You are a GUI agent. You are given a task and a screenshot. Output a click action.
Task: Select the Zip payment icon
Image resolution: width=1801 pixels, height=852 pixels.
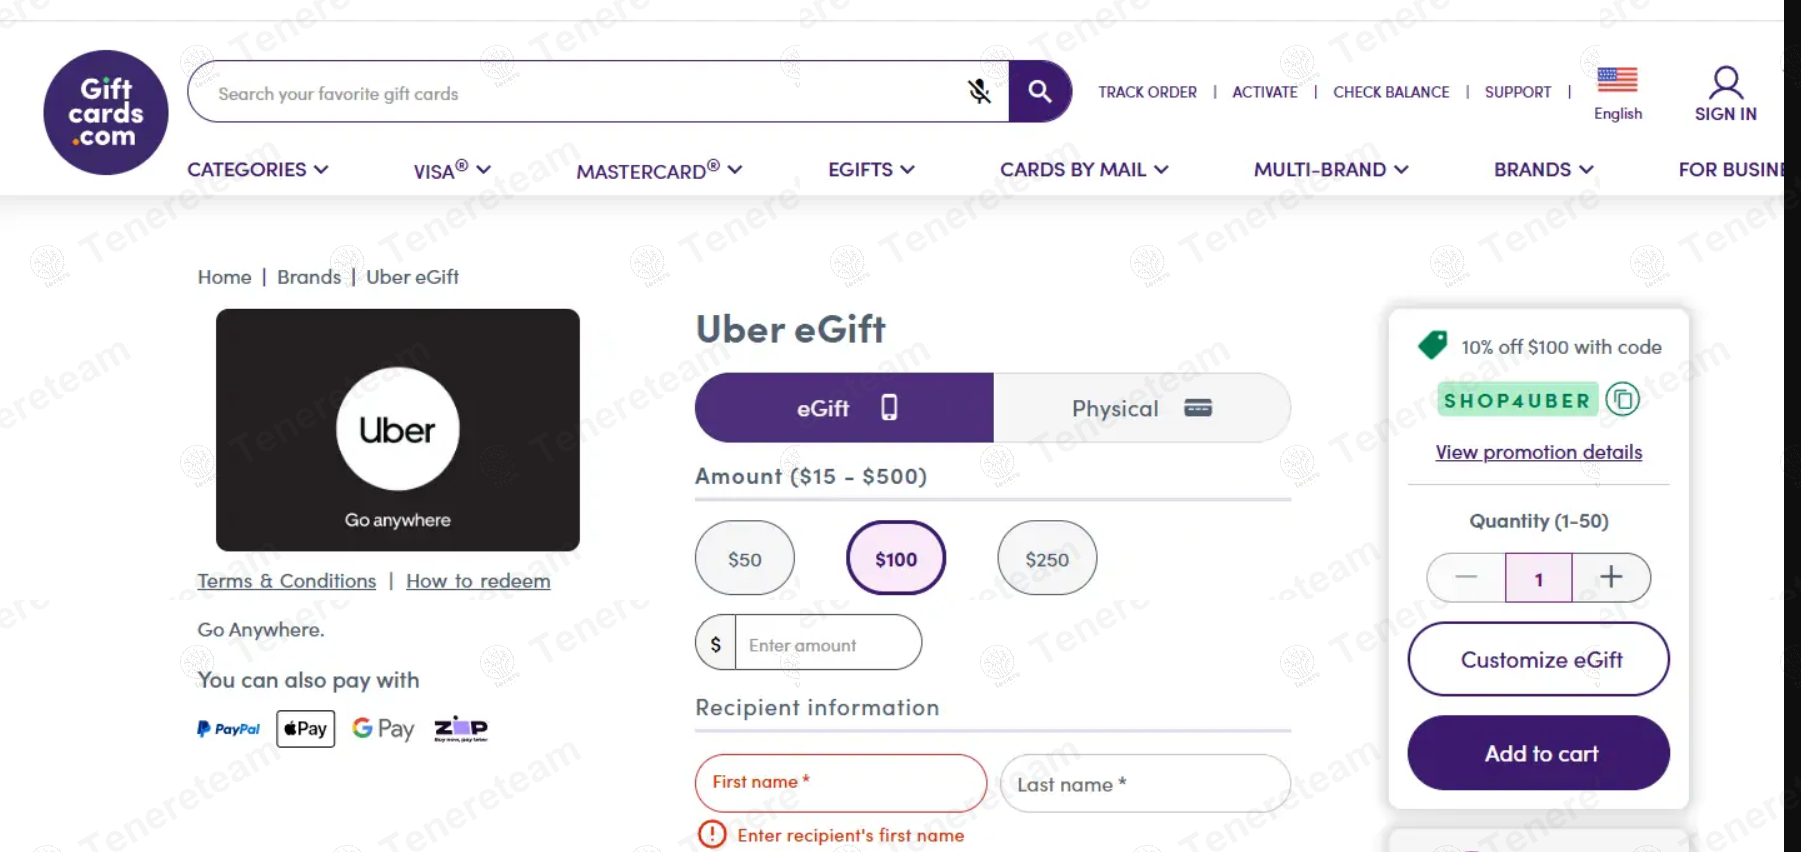[x=461, y=728]
